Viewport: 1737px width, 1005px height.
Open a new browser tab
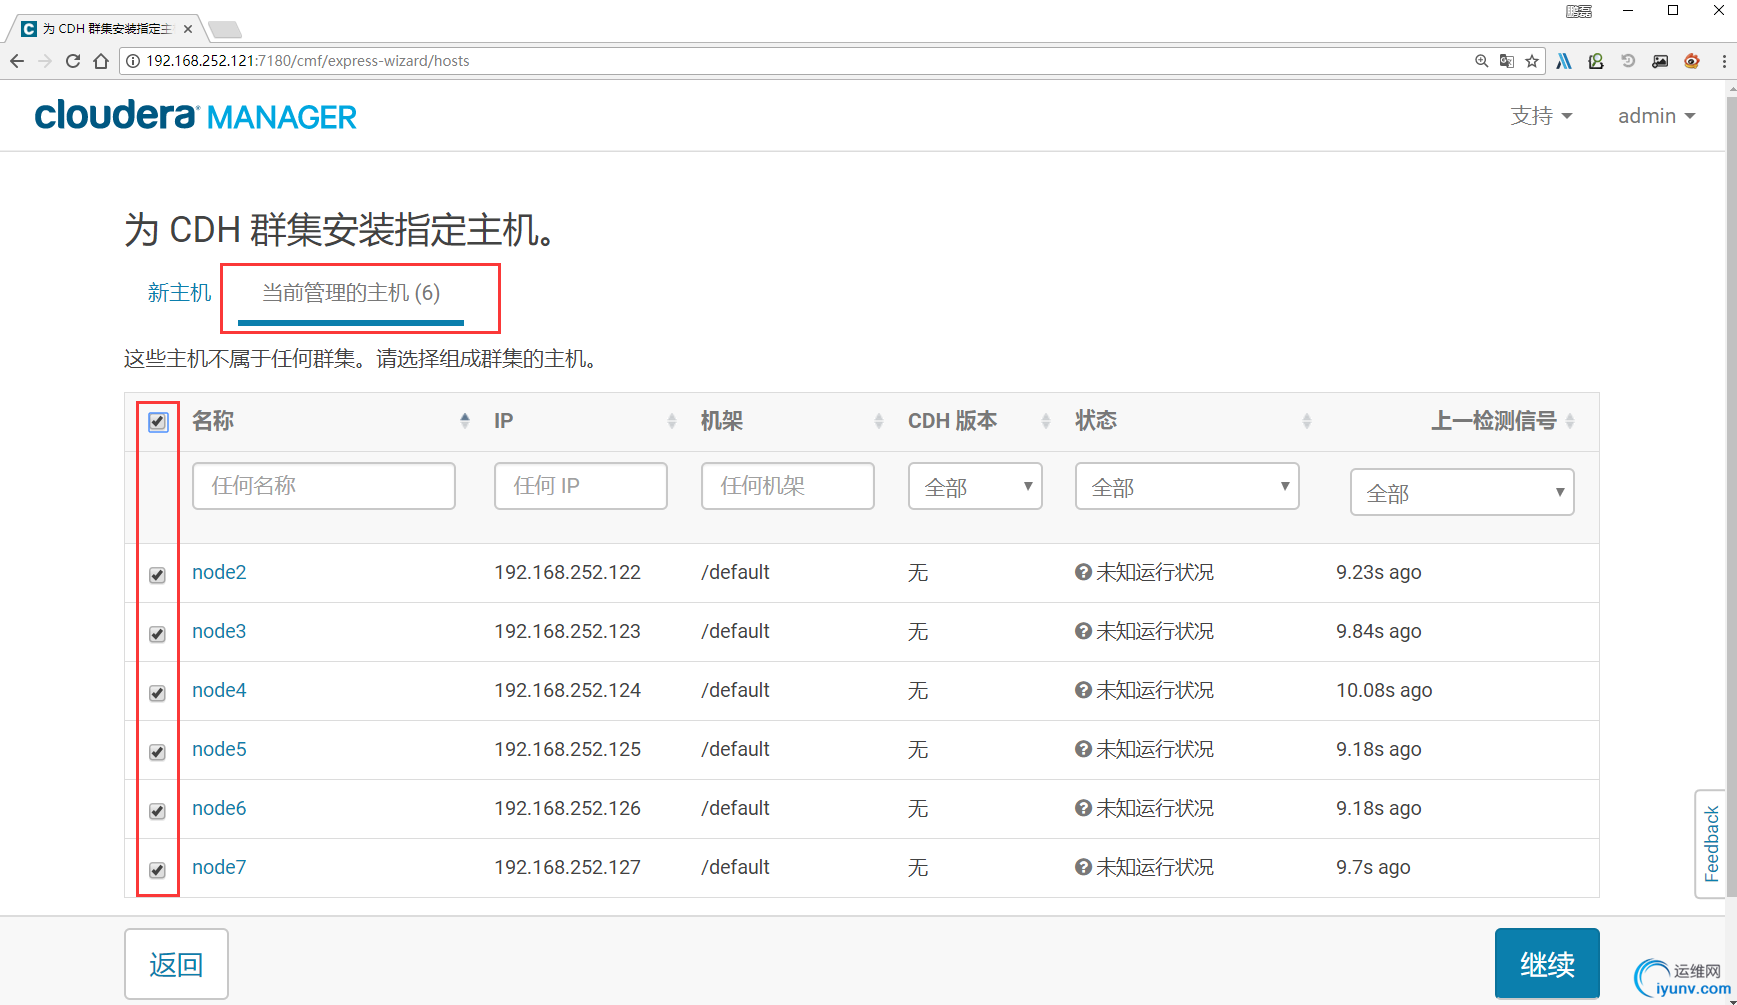tap(224, 29)
